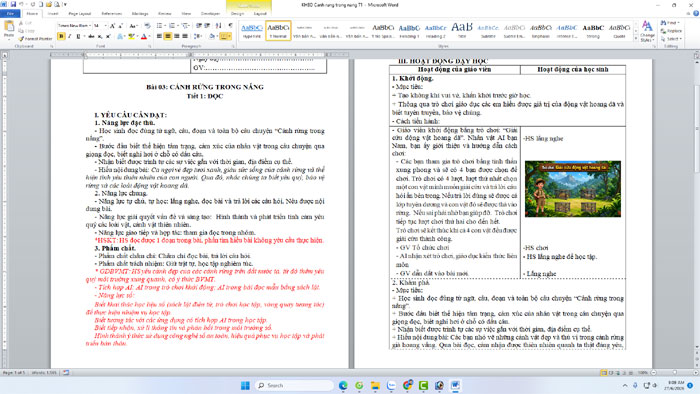This screenshot has width=700, height=394.
Task: Click the Windows taskbar Search box
Action: [295, 385]
